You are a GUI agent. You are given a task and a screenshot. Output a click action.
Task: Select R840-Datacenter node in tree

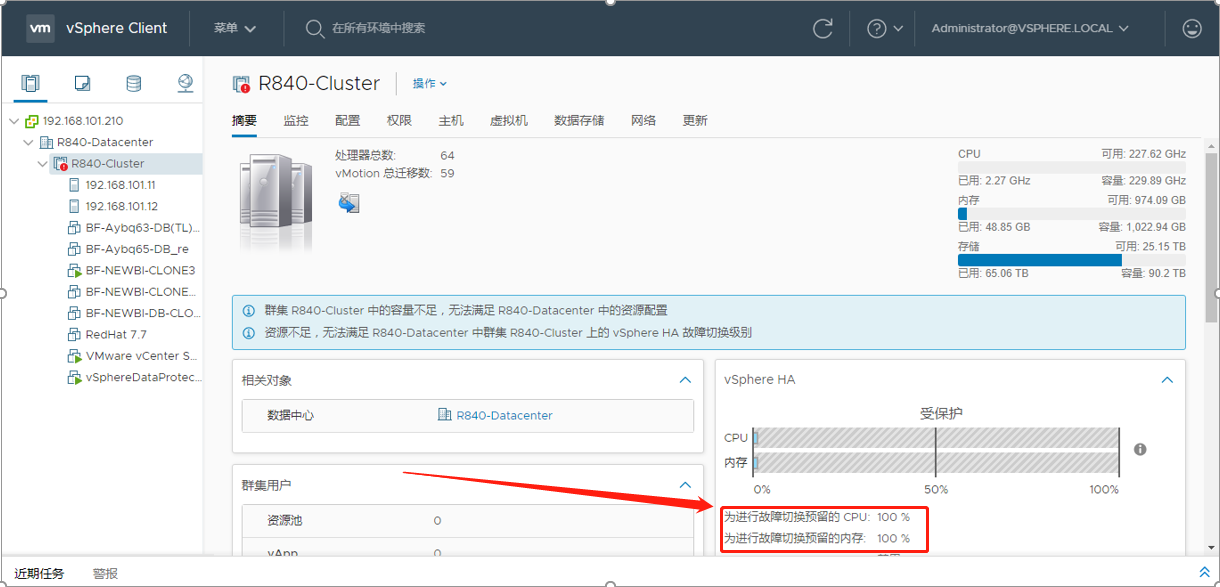[x=105, y=142]
